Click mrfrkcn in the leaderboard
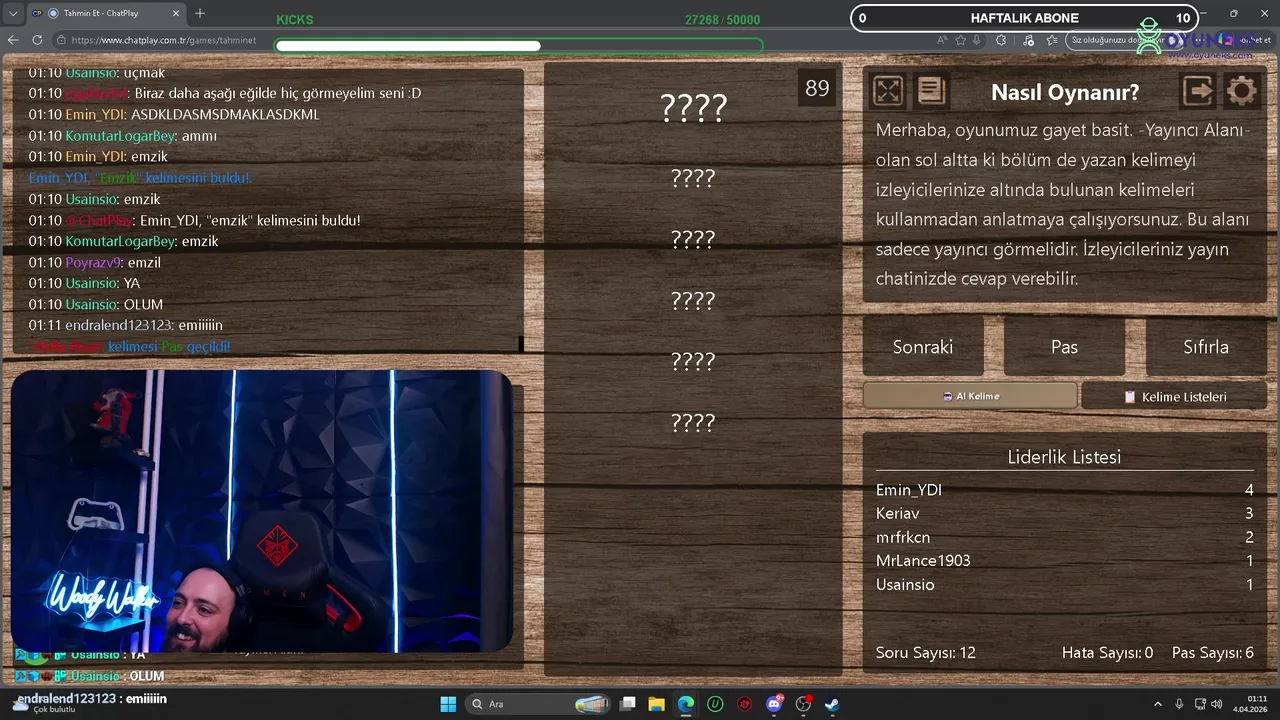Screen dimensions: 1280x720 click(903, 537)
